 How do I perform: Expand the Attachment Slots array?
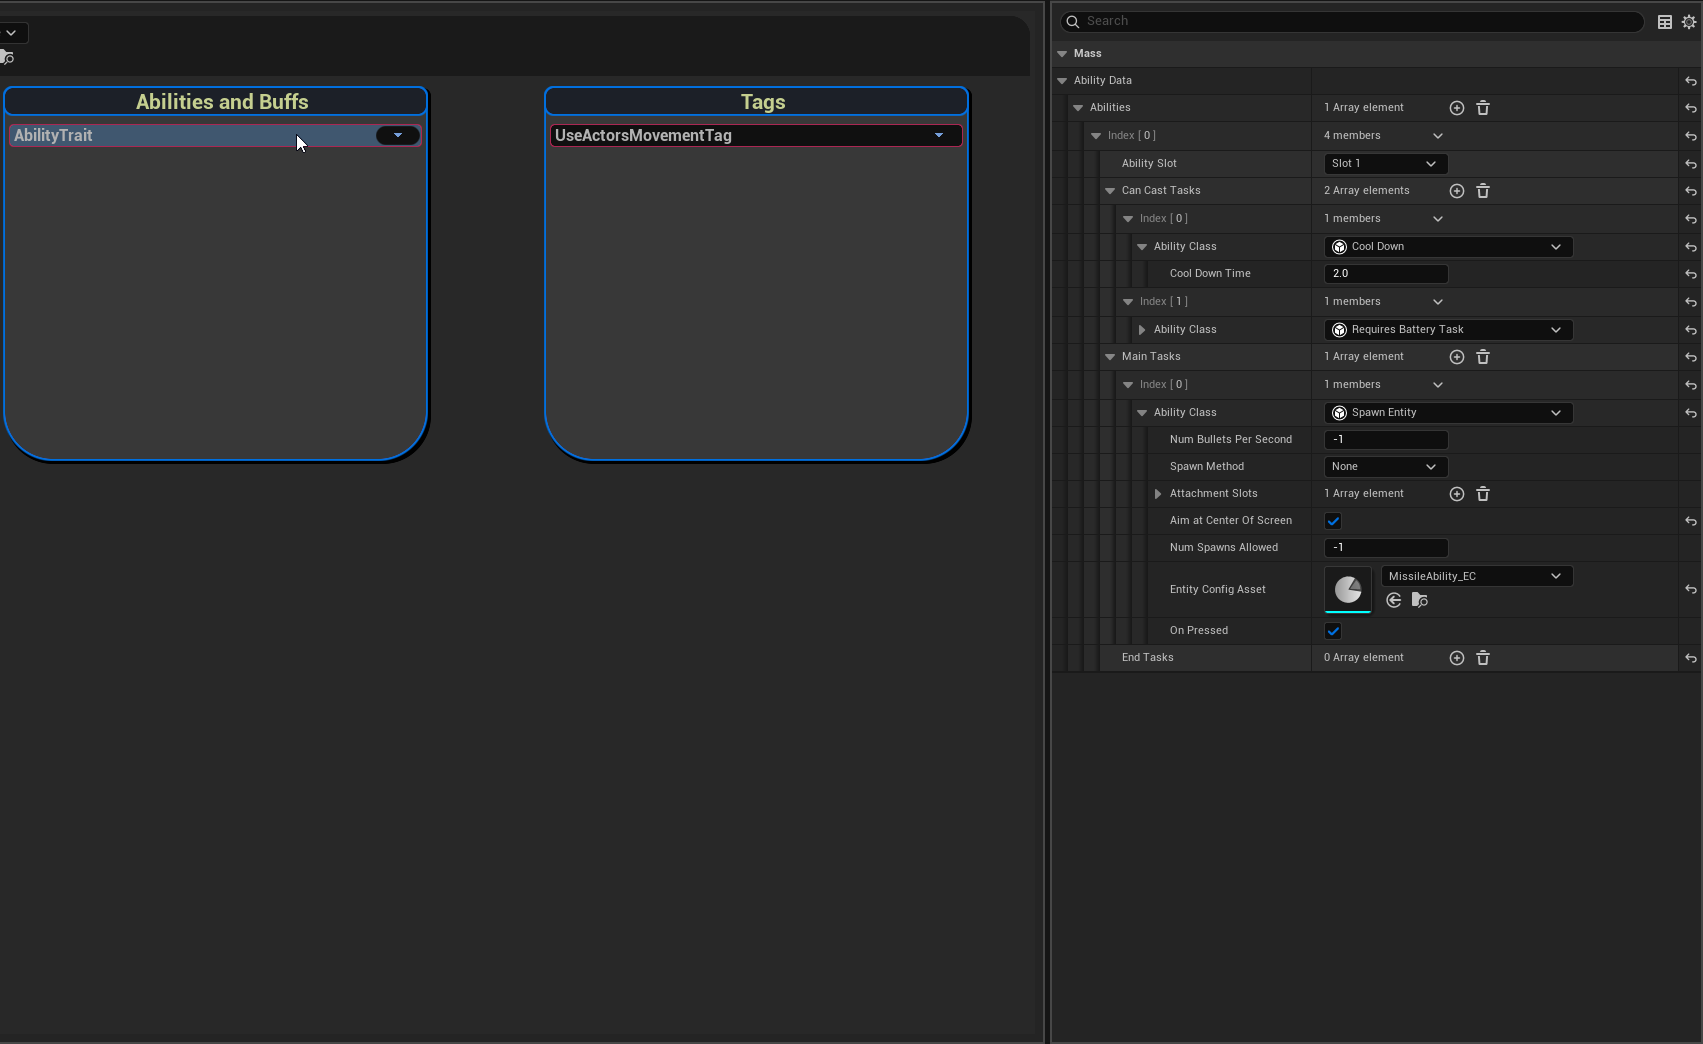(x=1158, y=494)
